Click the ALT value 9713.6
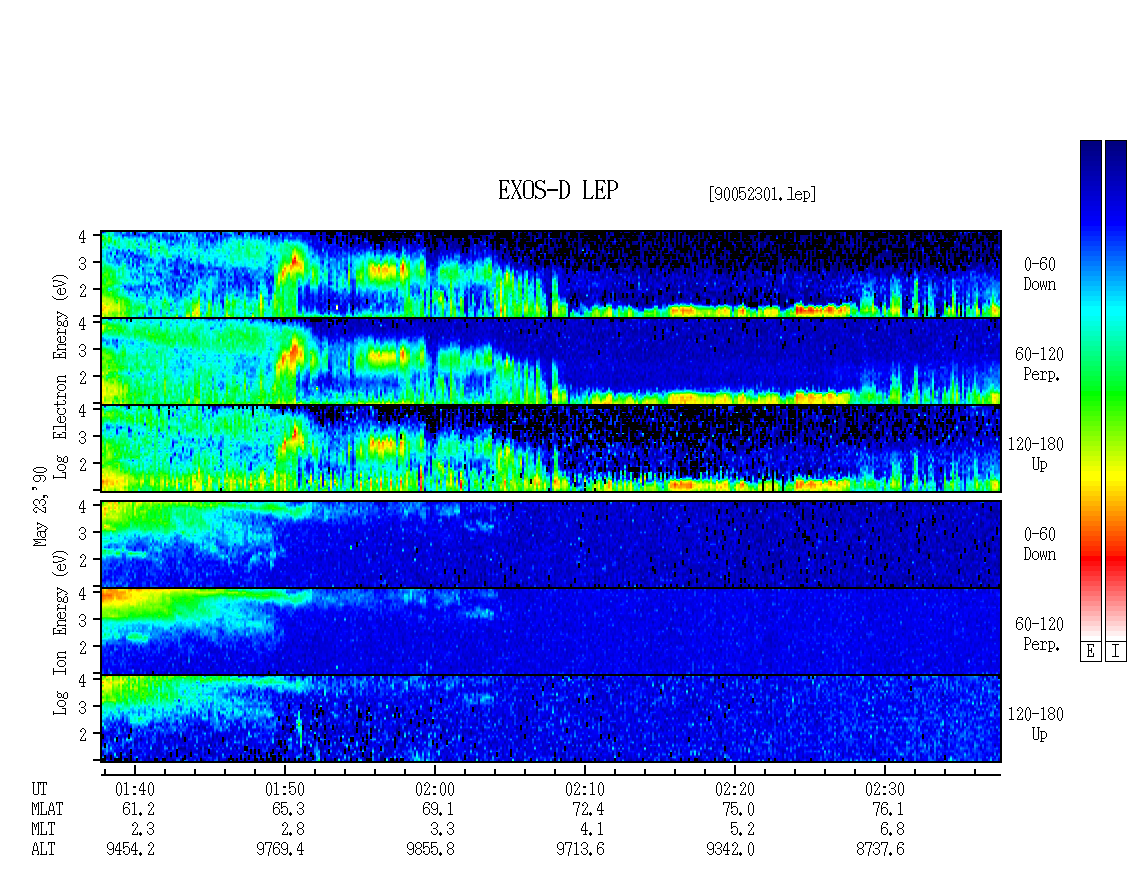1130x875 pixels. pyautogui.click(x=580, y=850)
